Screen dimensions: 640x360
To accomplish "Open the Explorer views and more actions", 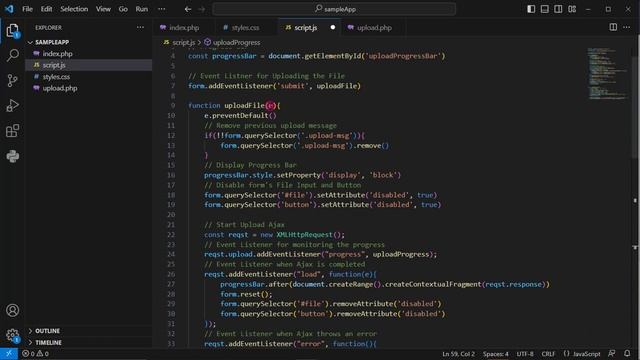I will click(140, 27).
